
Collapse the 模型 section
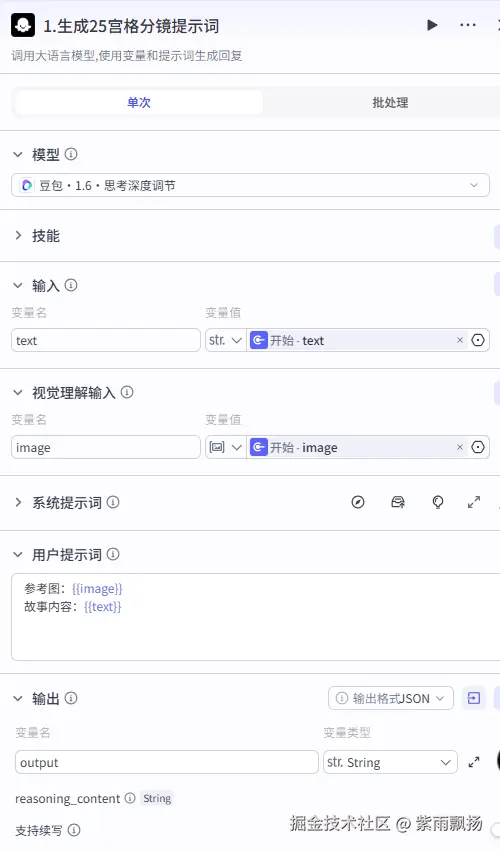(18, 154)
